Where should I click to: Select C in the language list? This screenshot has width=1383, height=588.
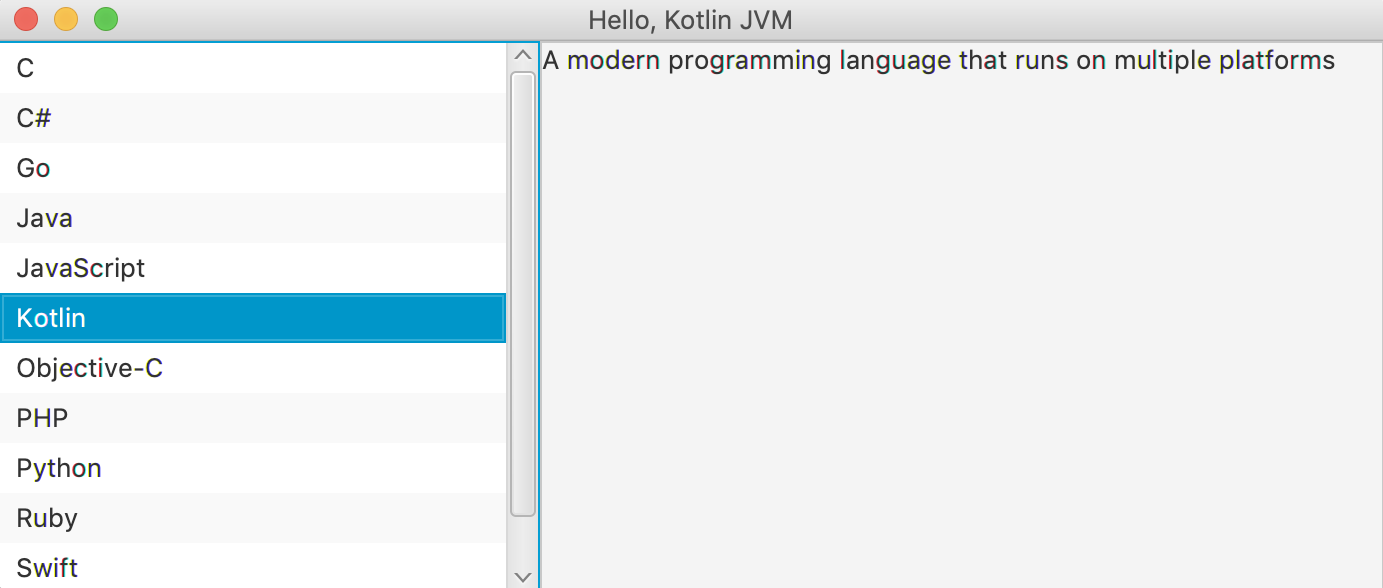coord(253,68)
